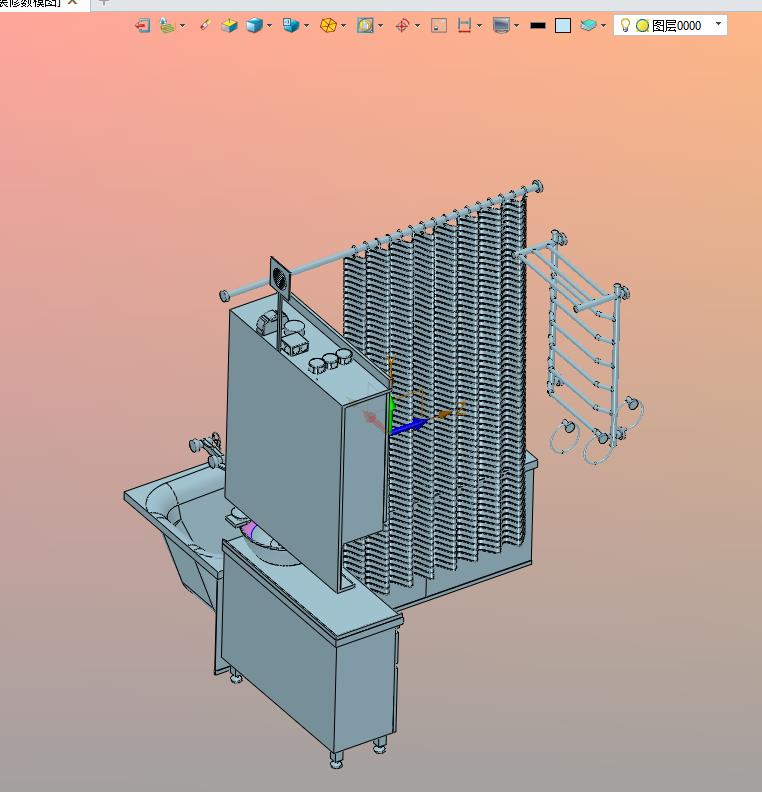Viewport: 762px width, 792px height.
Task: Click the red dimension measure icon
Action: pos(464,25)
